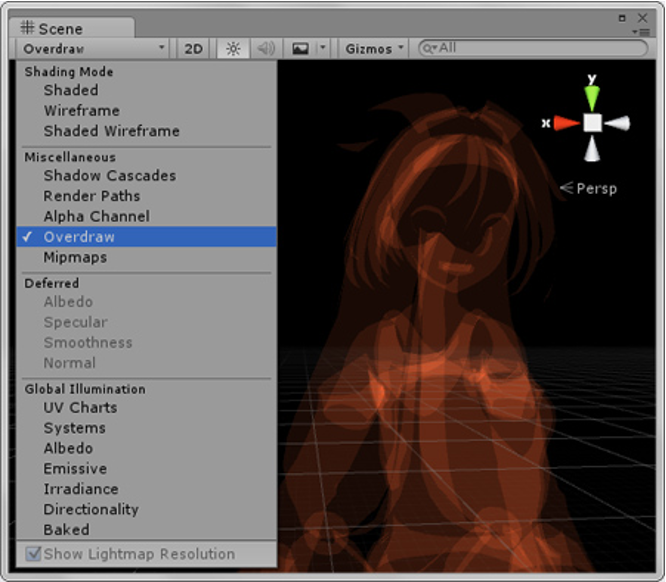This screenshot has width=666, height=582.
Task: Click Deferred Specular entry
Action: (x=147, y=322)
